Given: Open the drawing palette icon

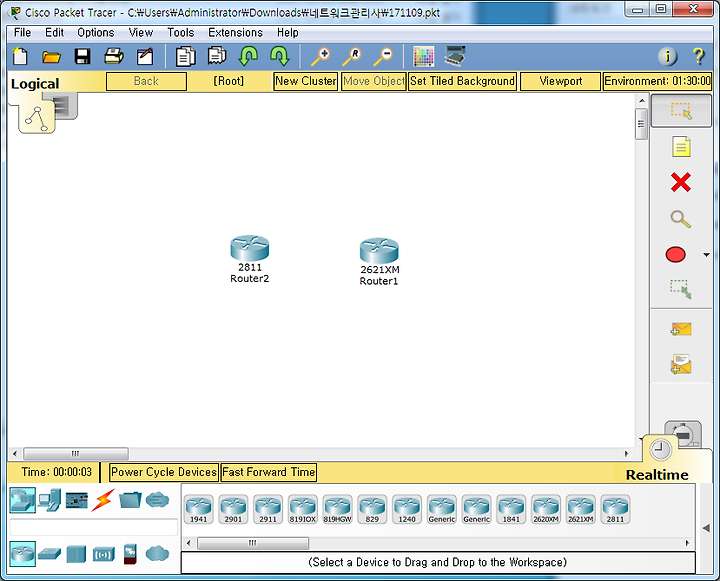Looking at the screenshot, I should pos(423,57).
